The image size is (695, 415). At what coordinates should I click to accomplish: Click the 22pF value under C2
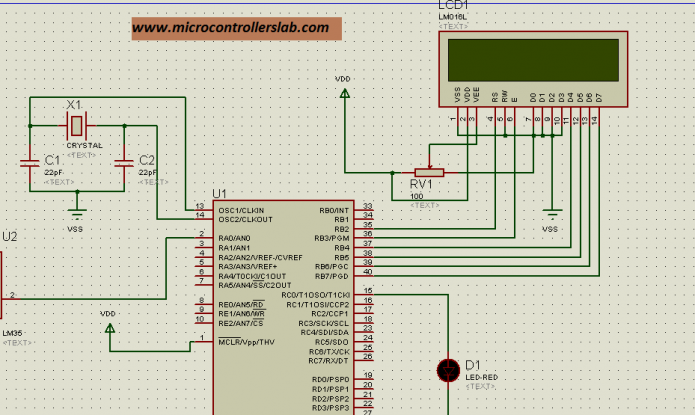148,172
